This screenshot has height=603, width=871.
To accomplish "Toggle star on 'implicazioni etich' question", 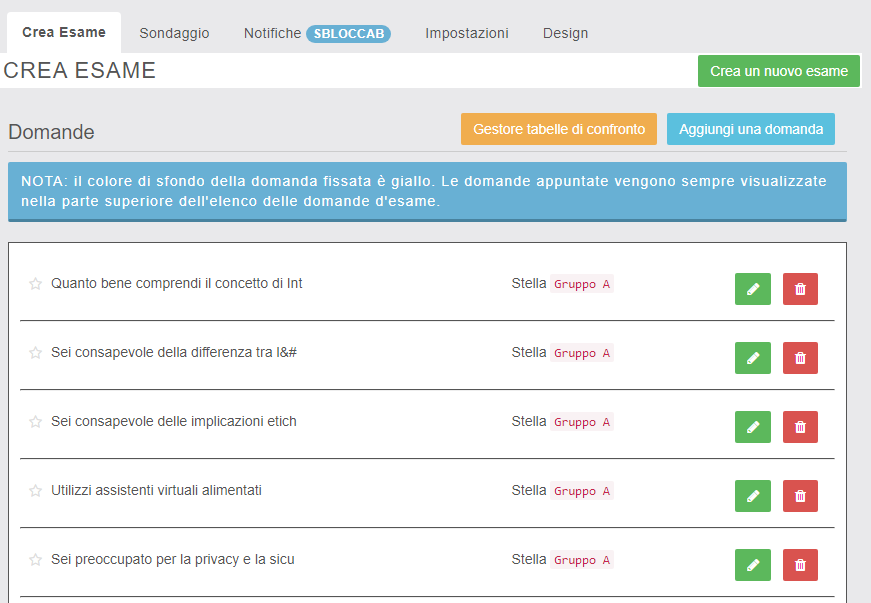I will [x=35, y=422].
